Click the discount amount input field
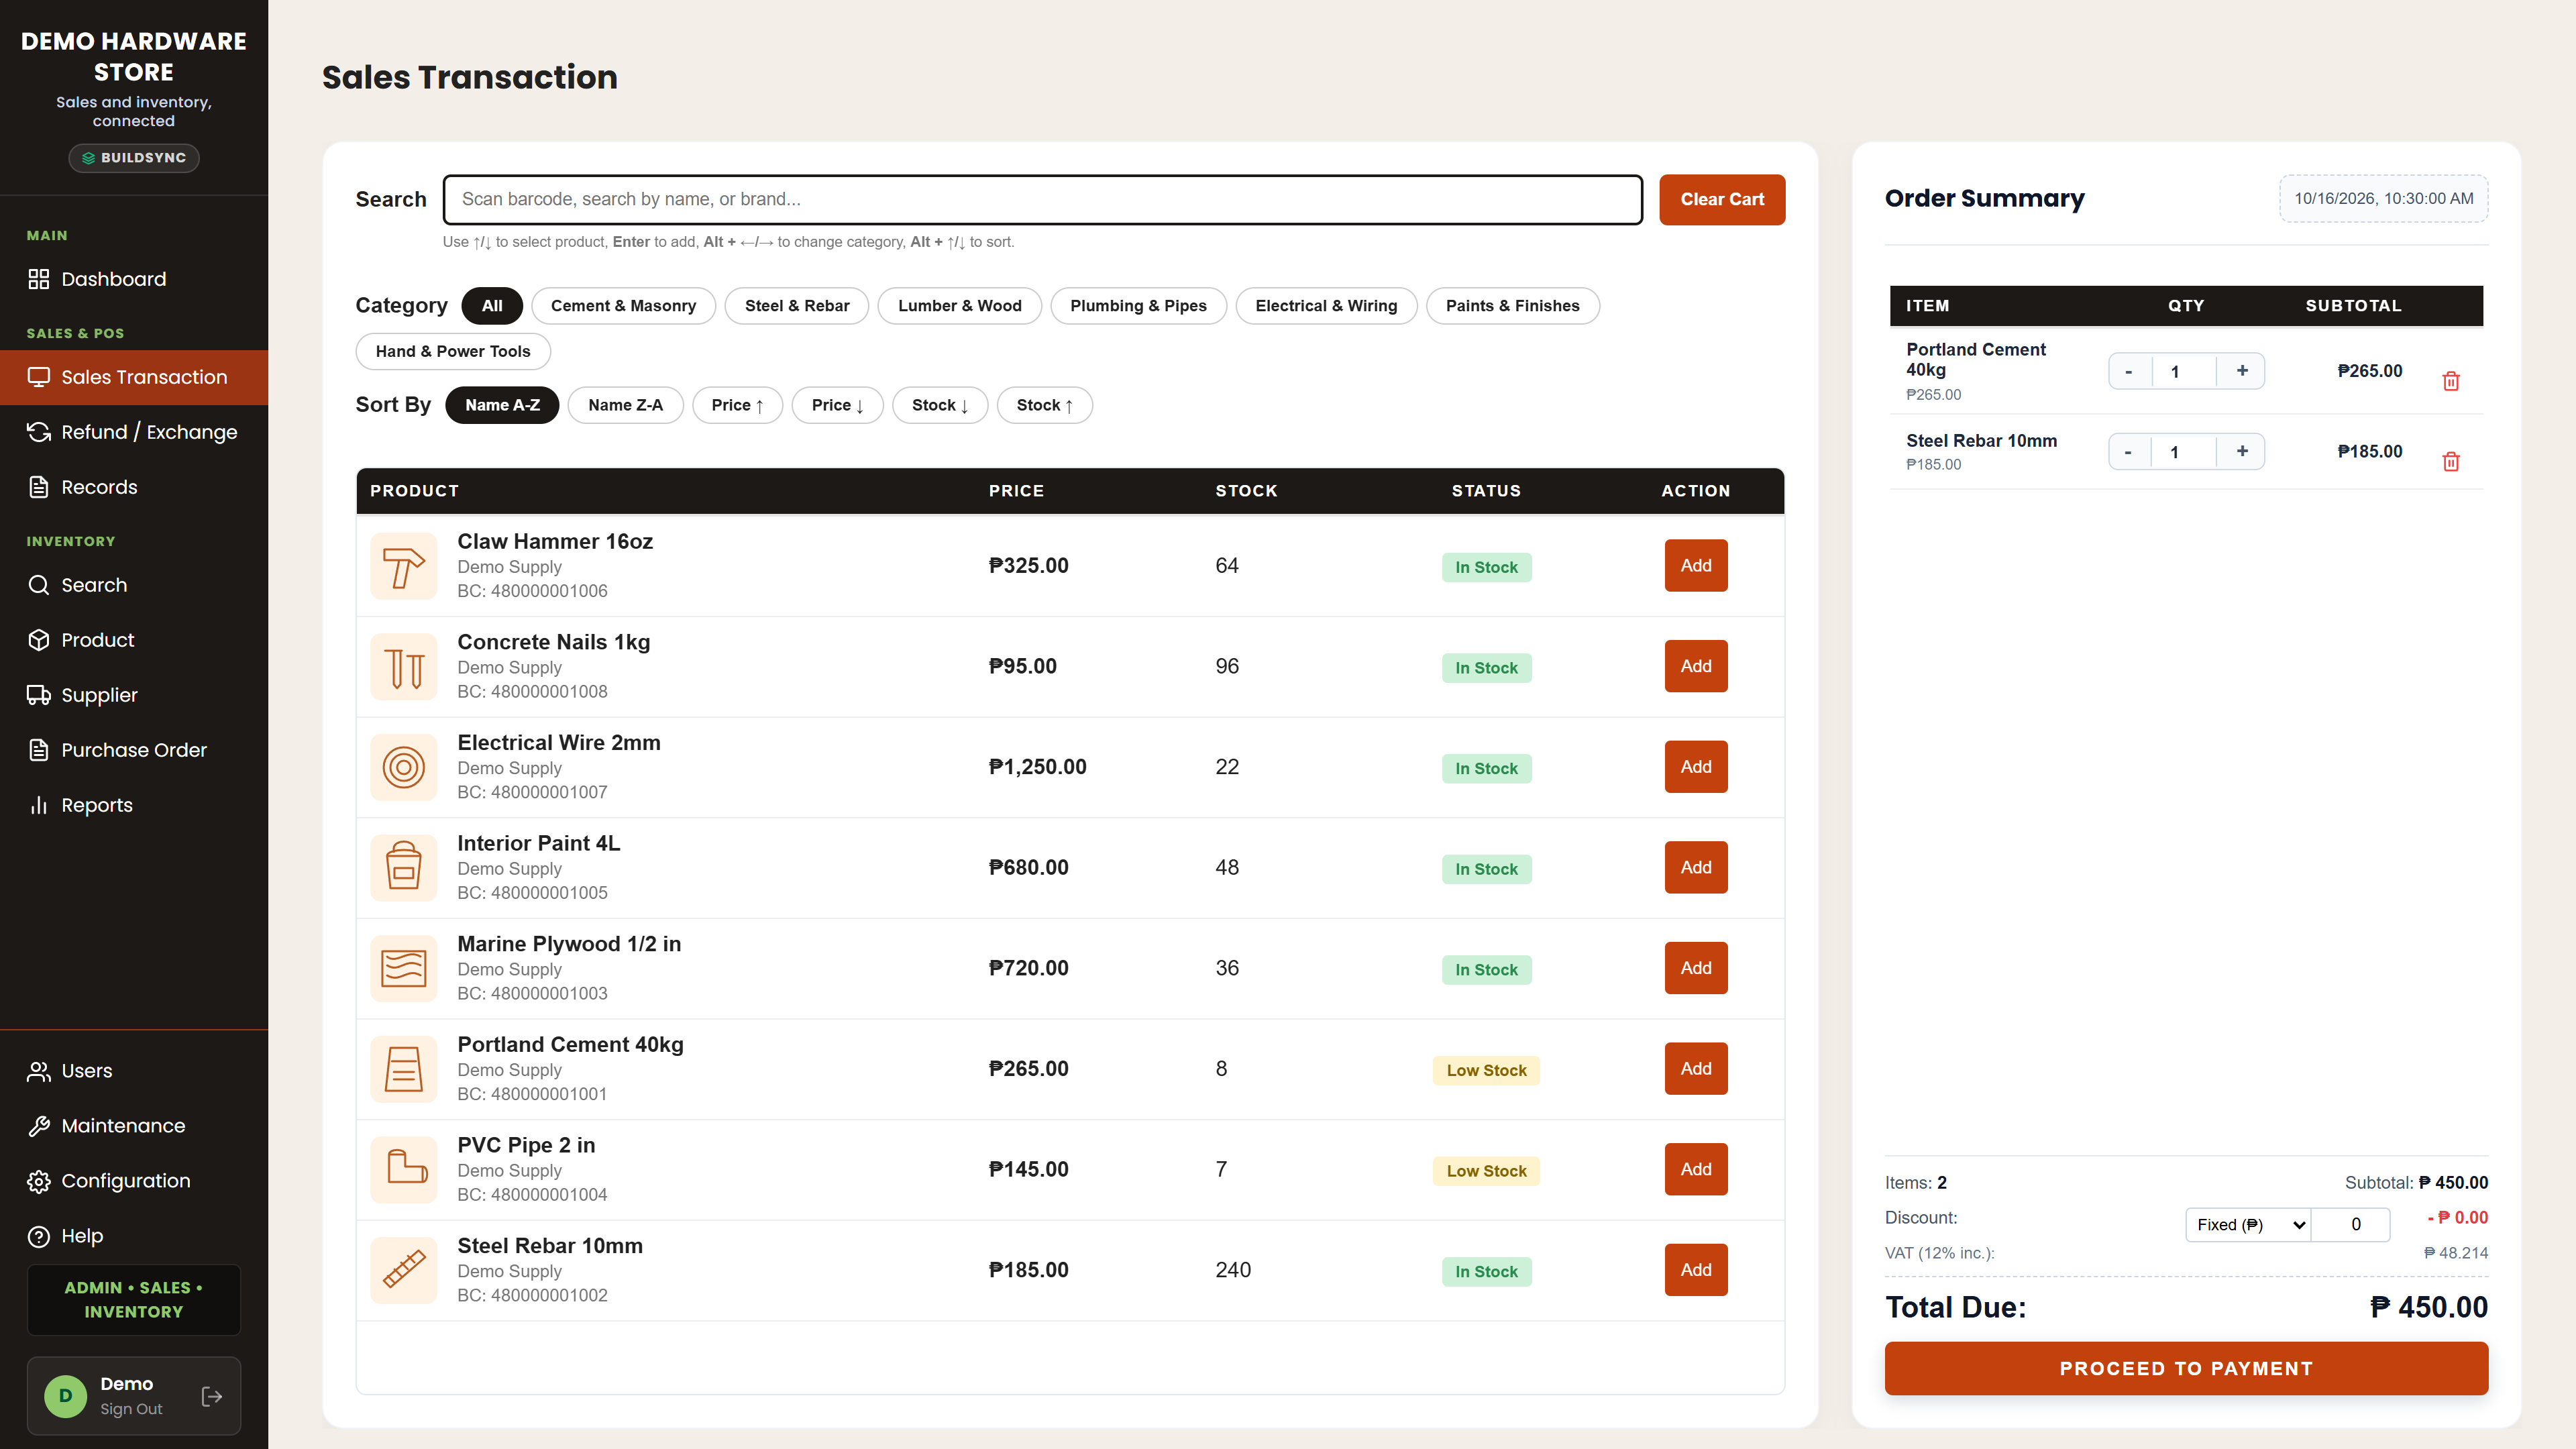The width and height of the screenshot is (2576, 1449). 2351,1225
